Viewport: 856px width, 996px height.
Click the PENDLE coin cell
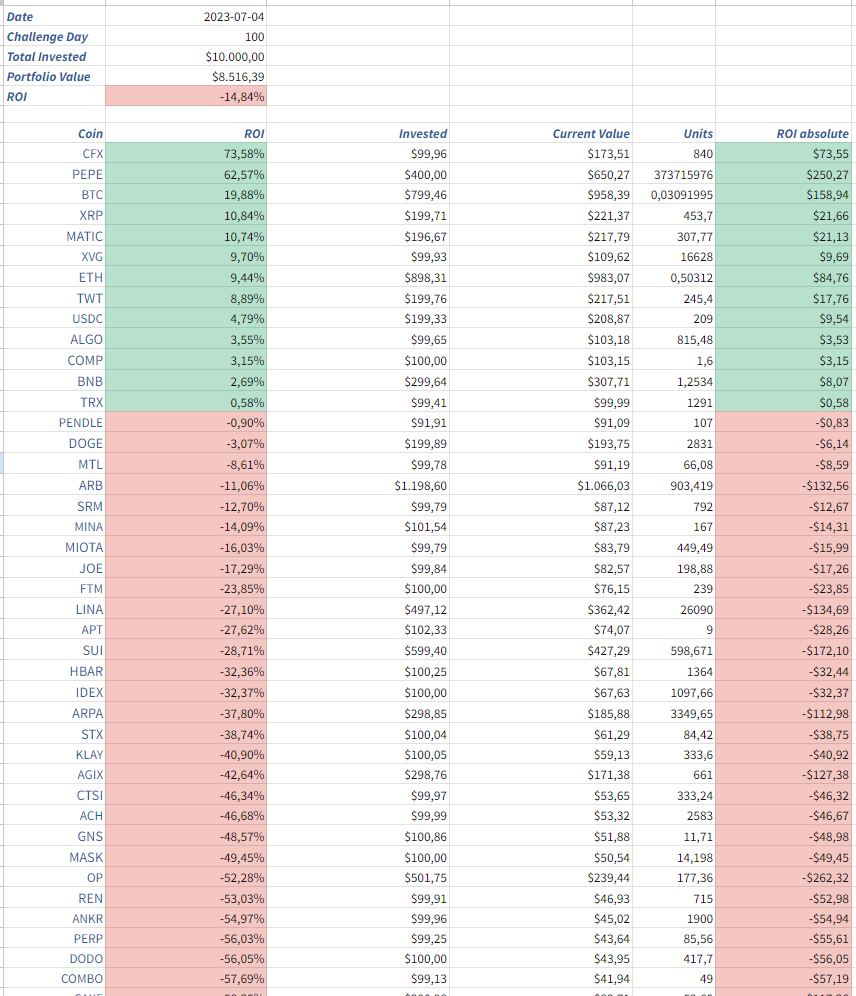click(x=55, y=422)
